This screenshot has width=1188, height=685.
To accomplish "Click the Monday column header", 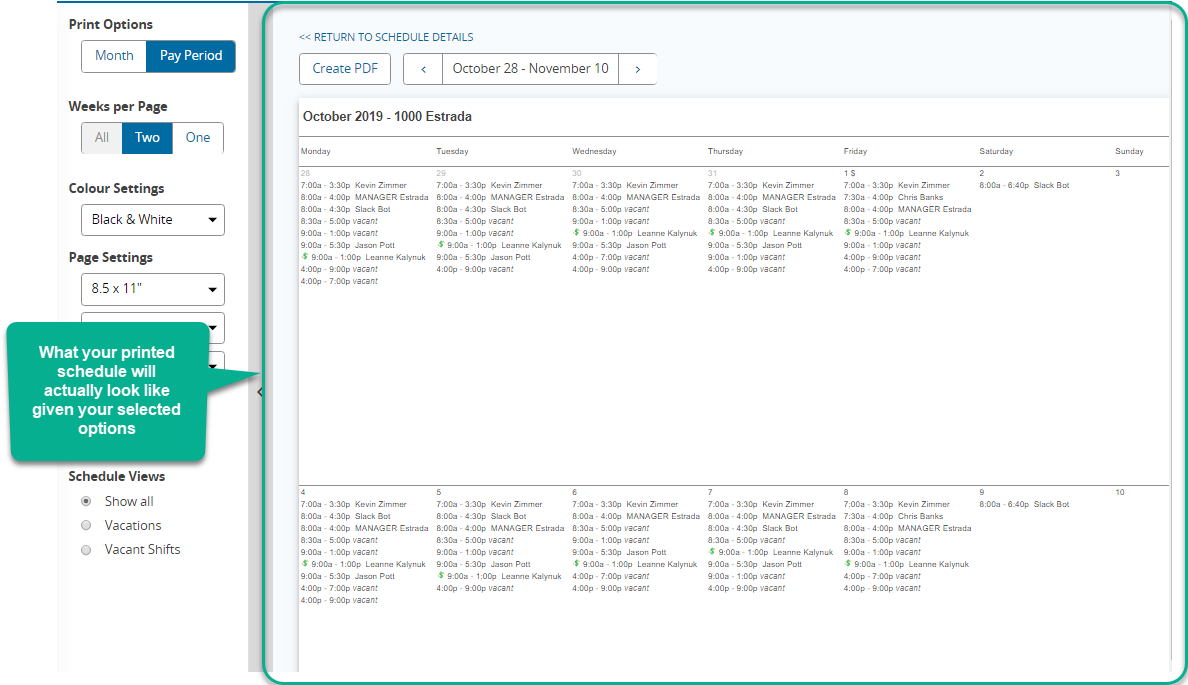I will click(x=316, y=152).
